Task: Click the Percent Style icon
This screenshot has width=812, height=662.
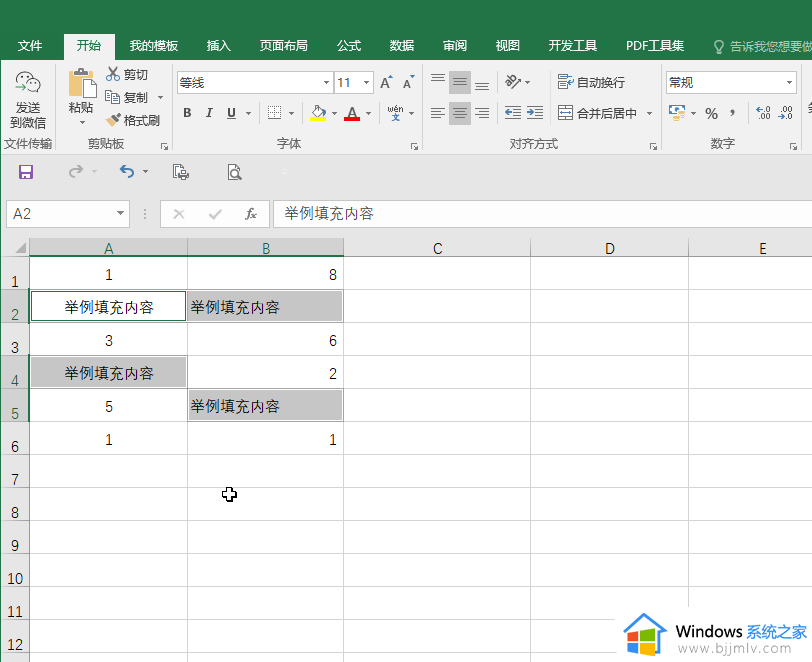Action: (711, 113)
